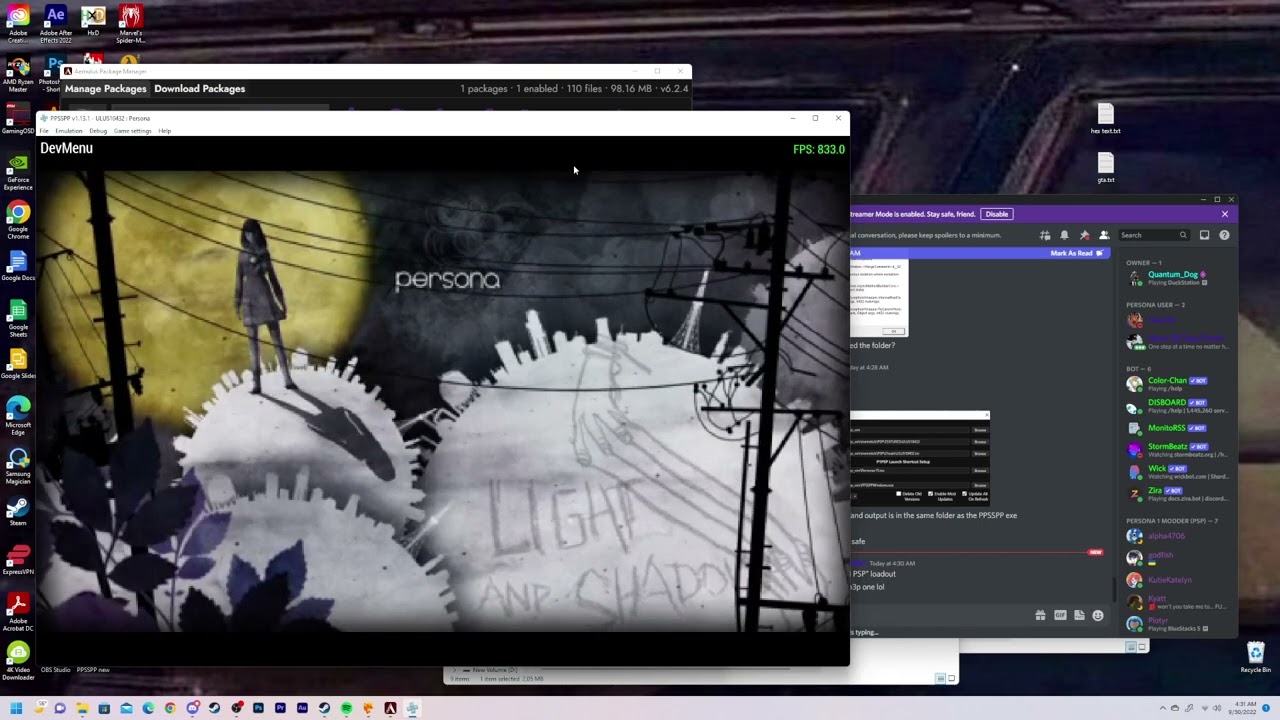Open 4K Video Downloader desktop shortcut

tap(18, 661)
